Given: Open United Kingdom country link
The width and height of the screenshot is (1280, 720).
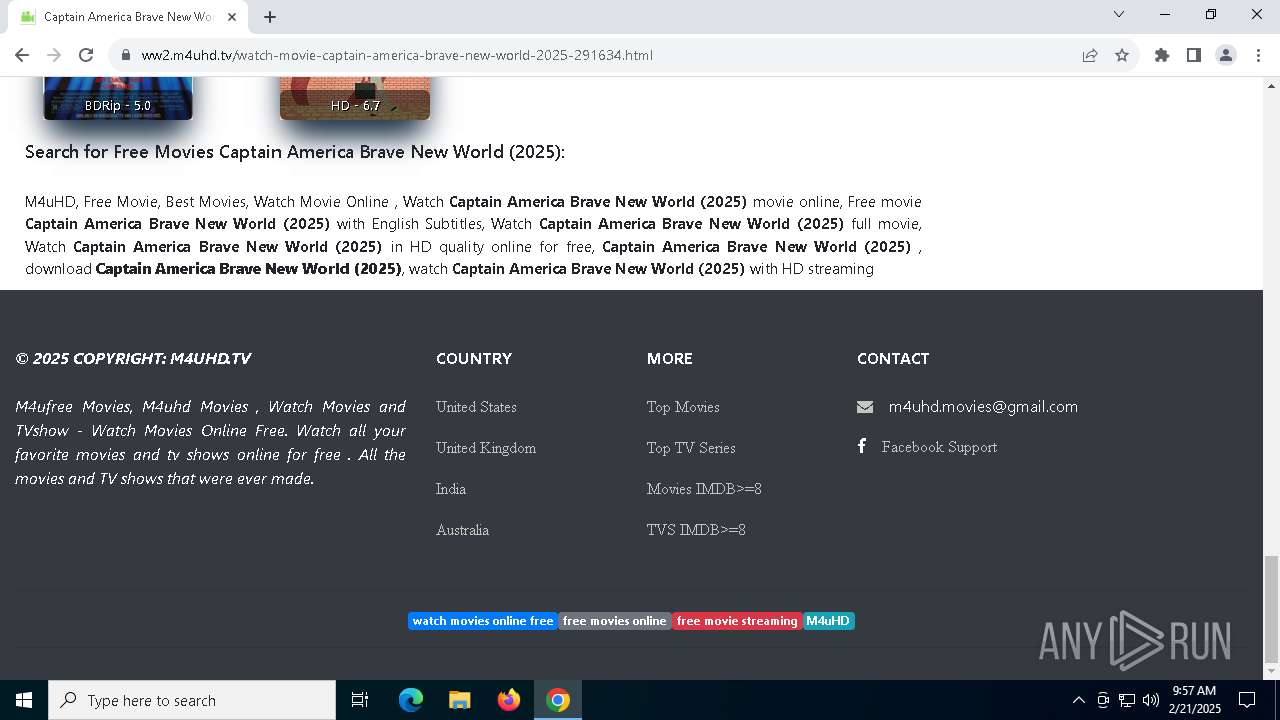Looking at the screenshot, I should [486, 448].
